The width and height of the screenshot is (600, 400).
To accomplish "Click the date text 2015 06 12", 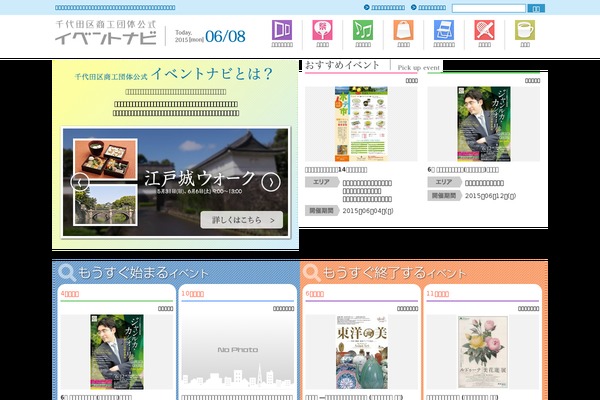I will tap(490, 196).
